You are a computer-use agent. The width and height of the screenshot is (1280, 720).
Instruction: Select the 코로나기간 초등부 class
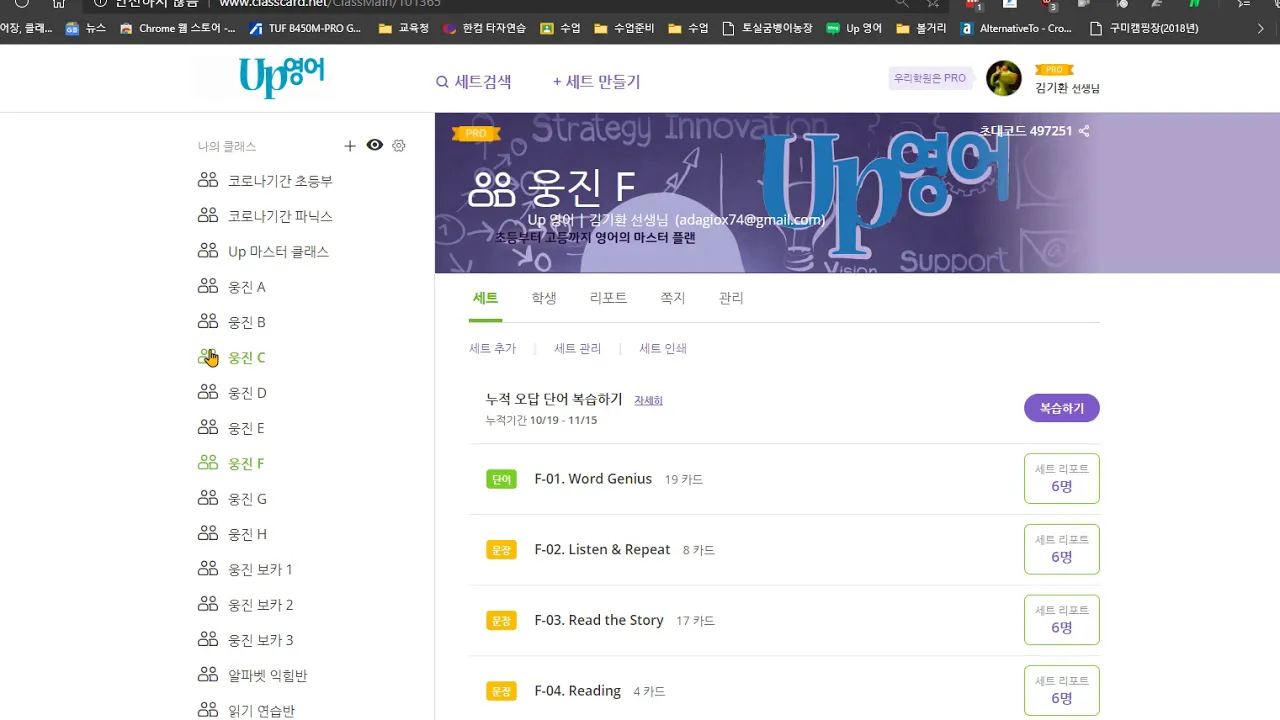click(x=266, y=181)
